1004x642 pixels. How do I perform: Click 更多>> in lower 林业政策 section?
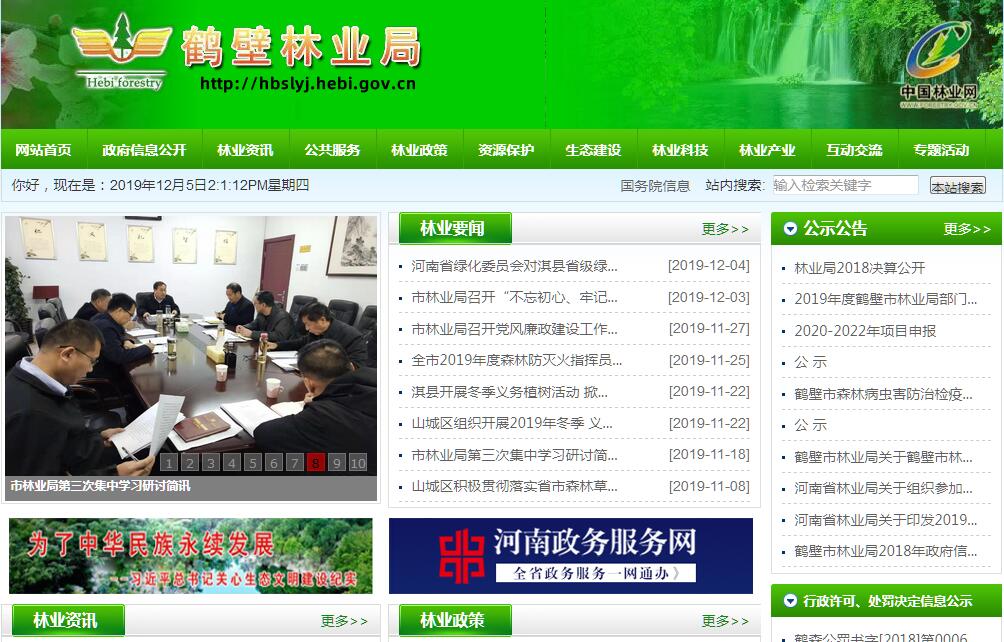pyautogui.click(x=725, y=620)
